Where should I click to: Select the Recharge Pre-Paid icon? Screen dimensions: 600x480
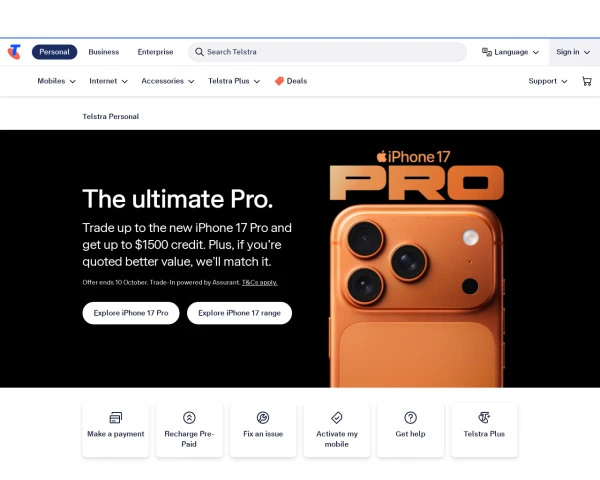(x=189, y=417)
